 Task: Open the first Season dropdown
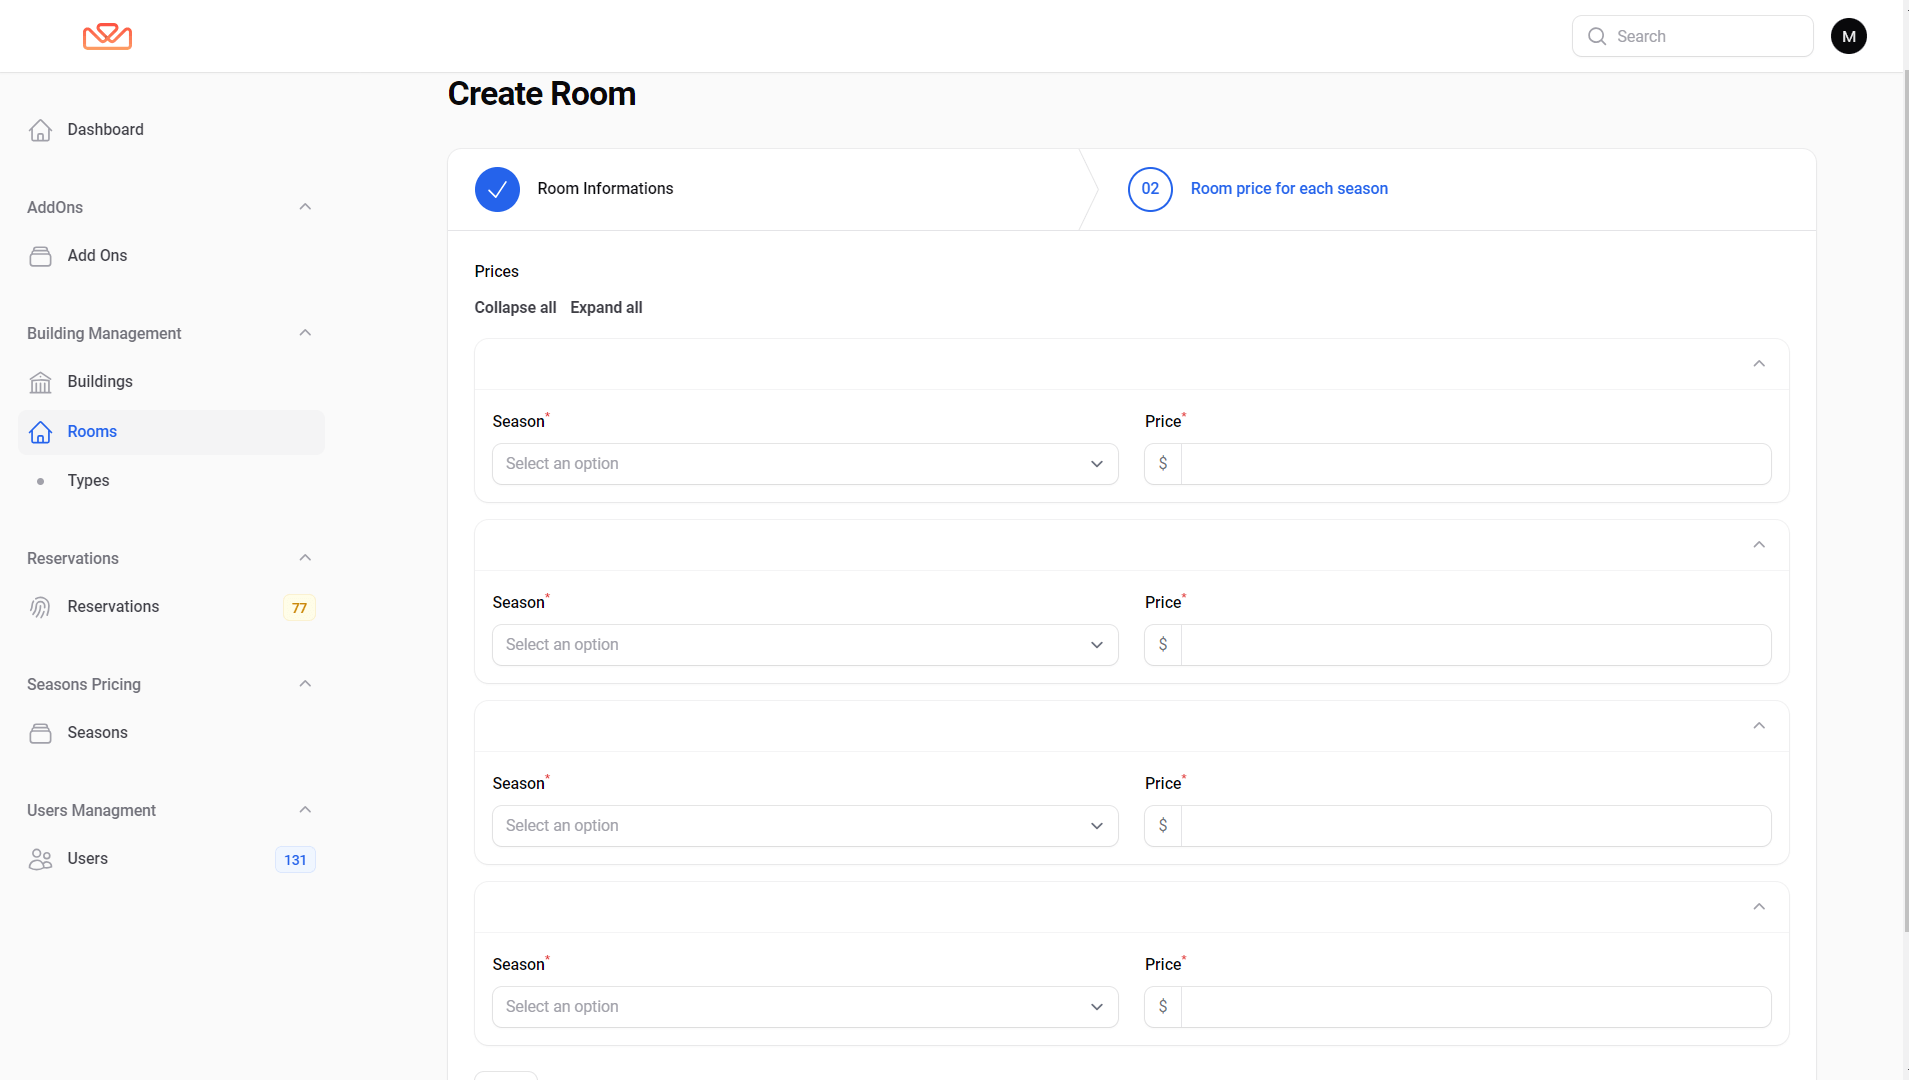point(804,464)
